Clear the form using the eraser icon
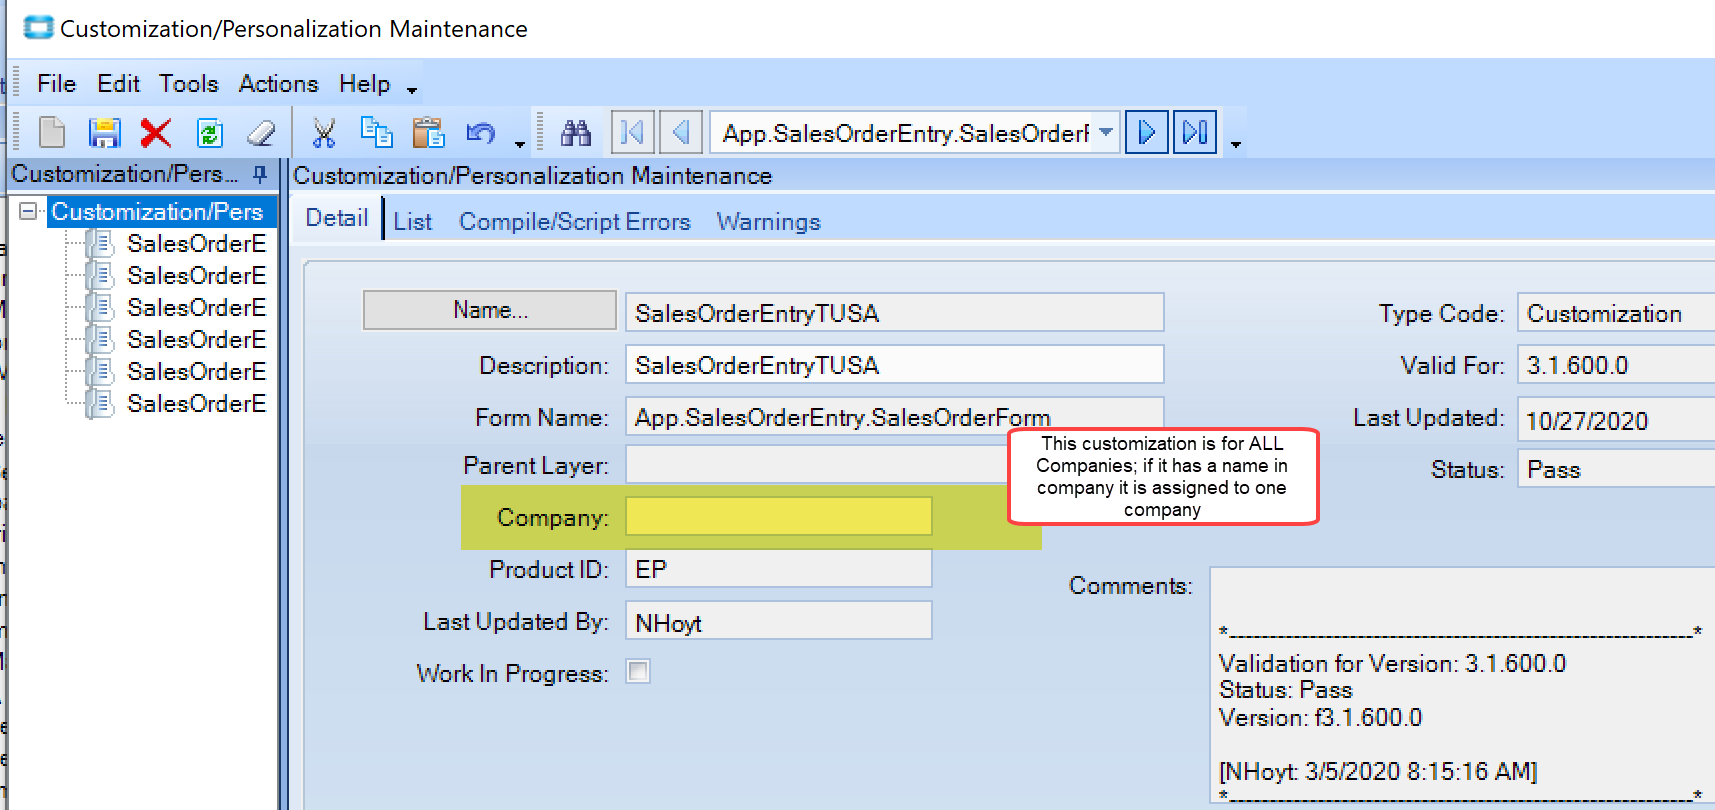The height and width of the screenshot is (810, 1715). [x=261, y=132]
